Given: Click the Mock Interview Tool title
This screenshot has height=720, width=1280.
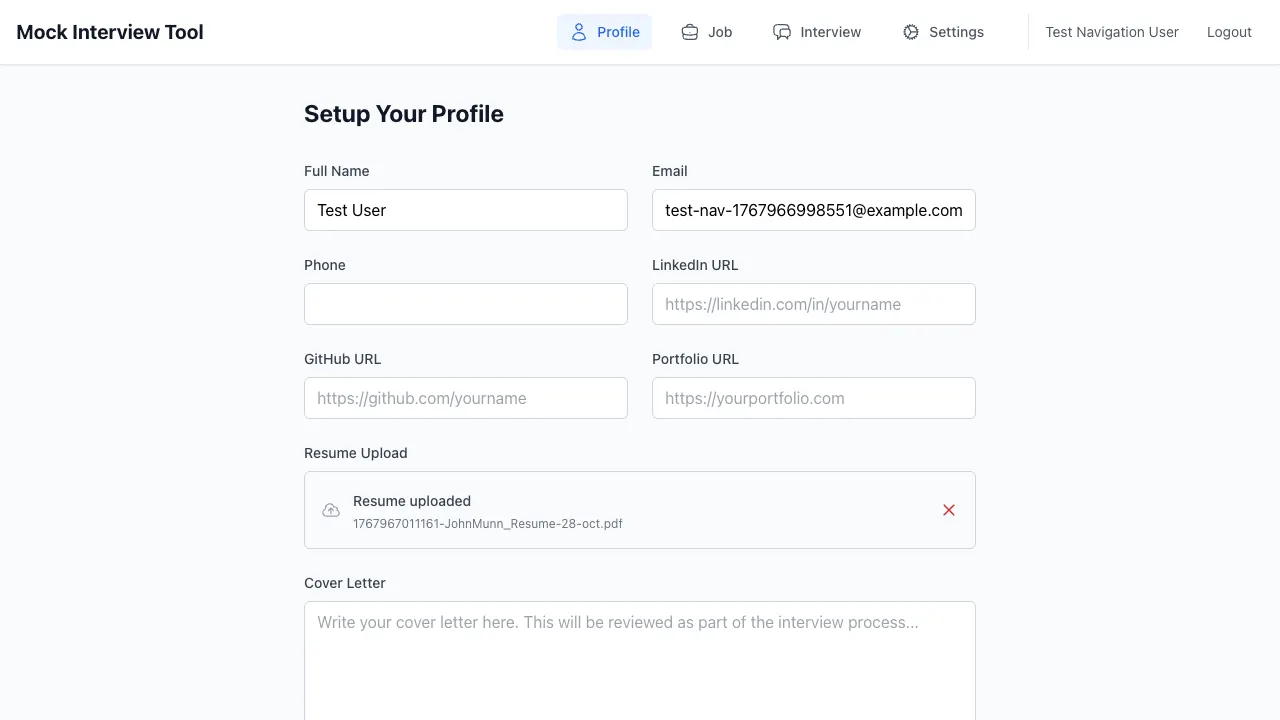Looking at the screenshot, I should point(110,32).
